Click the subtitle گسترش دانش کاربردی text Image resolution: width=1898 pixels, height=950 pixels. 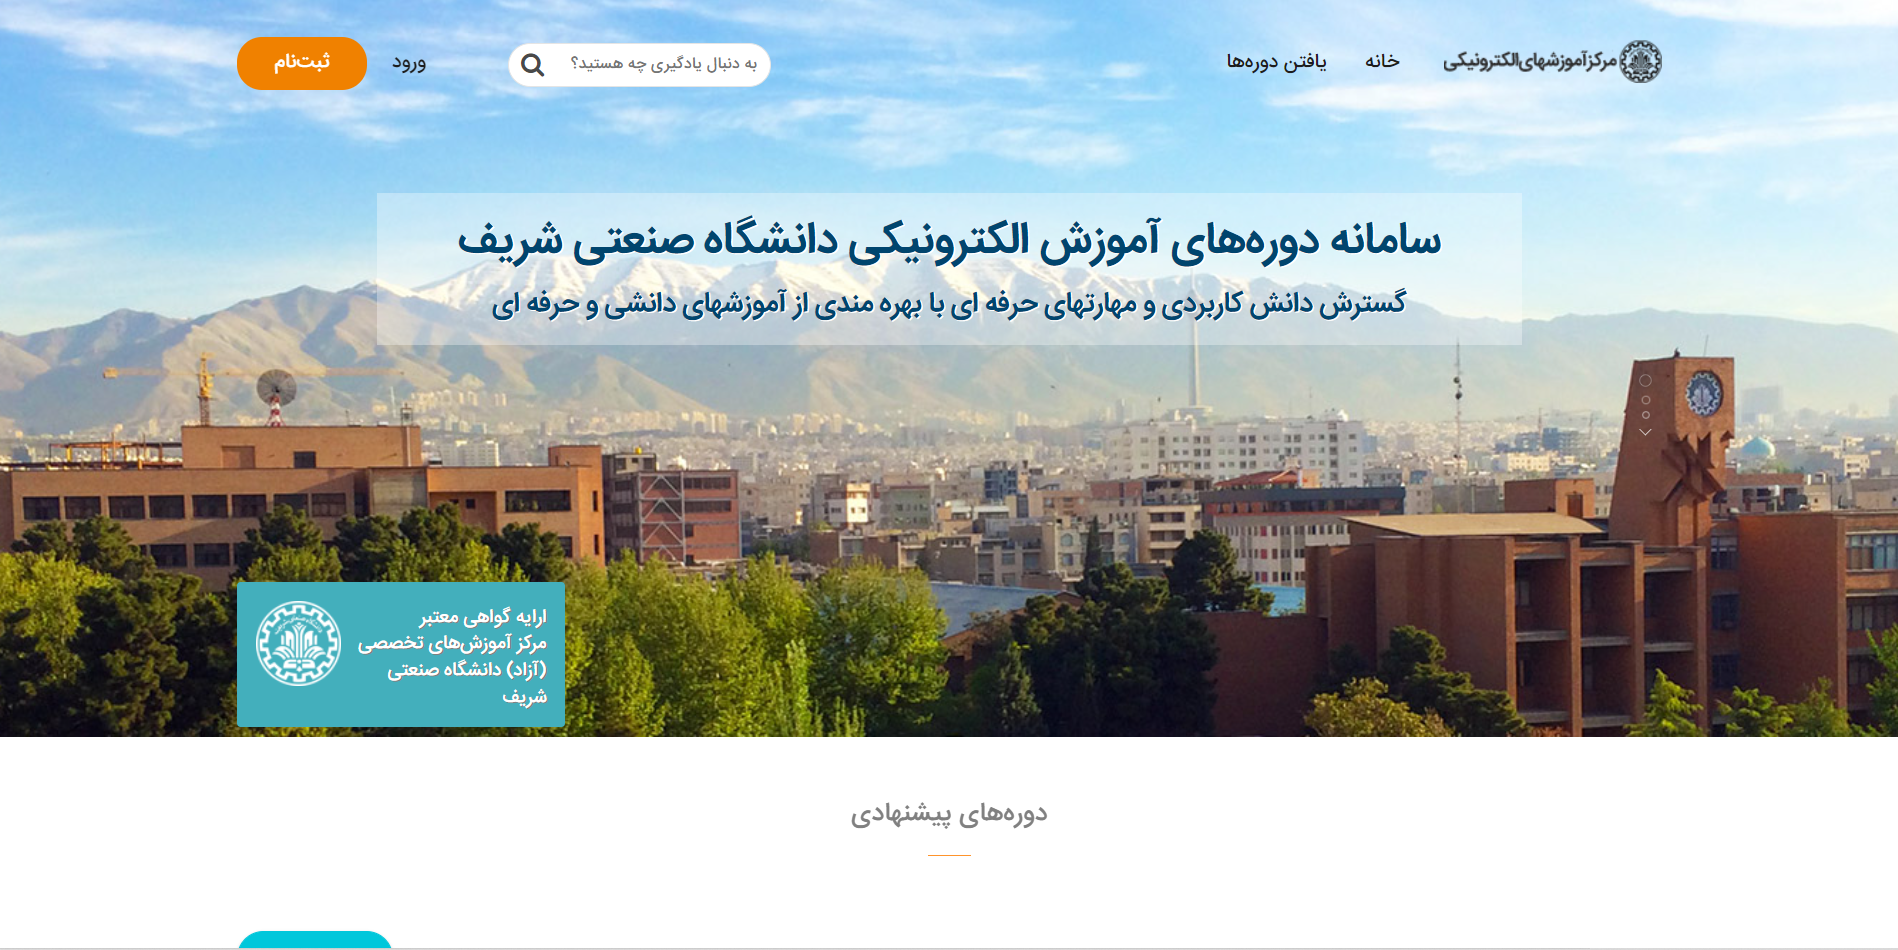click(948, 303)
